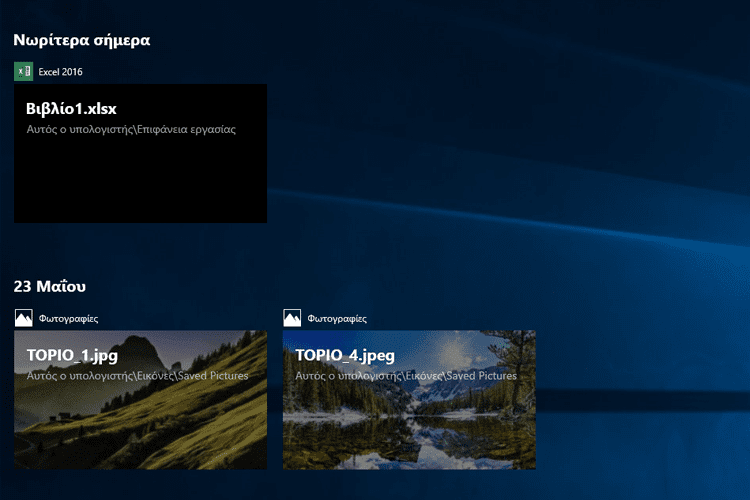The height and width of the screenshot is (500, 750).
Task: Click the 'Excel 2016' label
Action: tap(60, 72)
